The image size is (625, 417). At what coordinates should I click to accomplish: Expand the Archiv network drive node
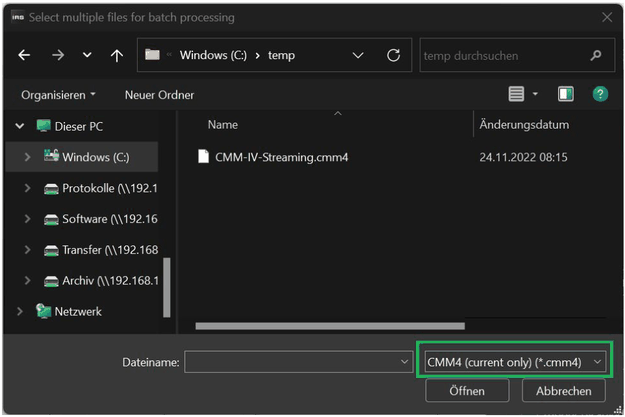[27, 281]
